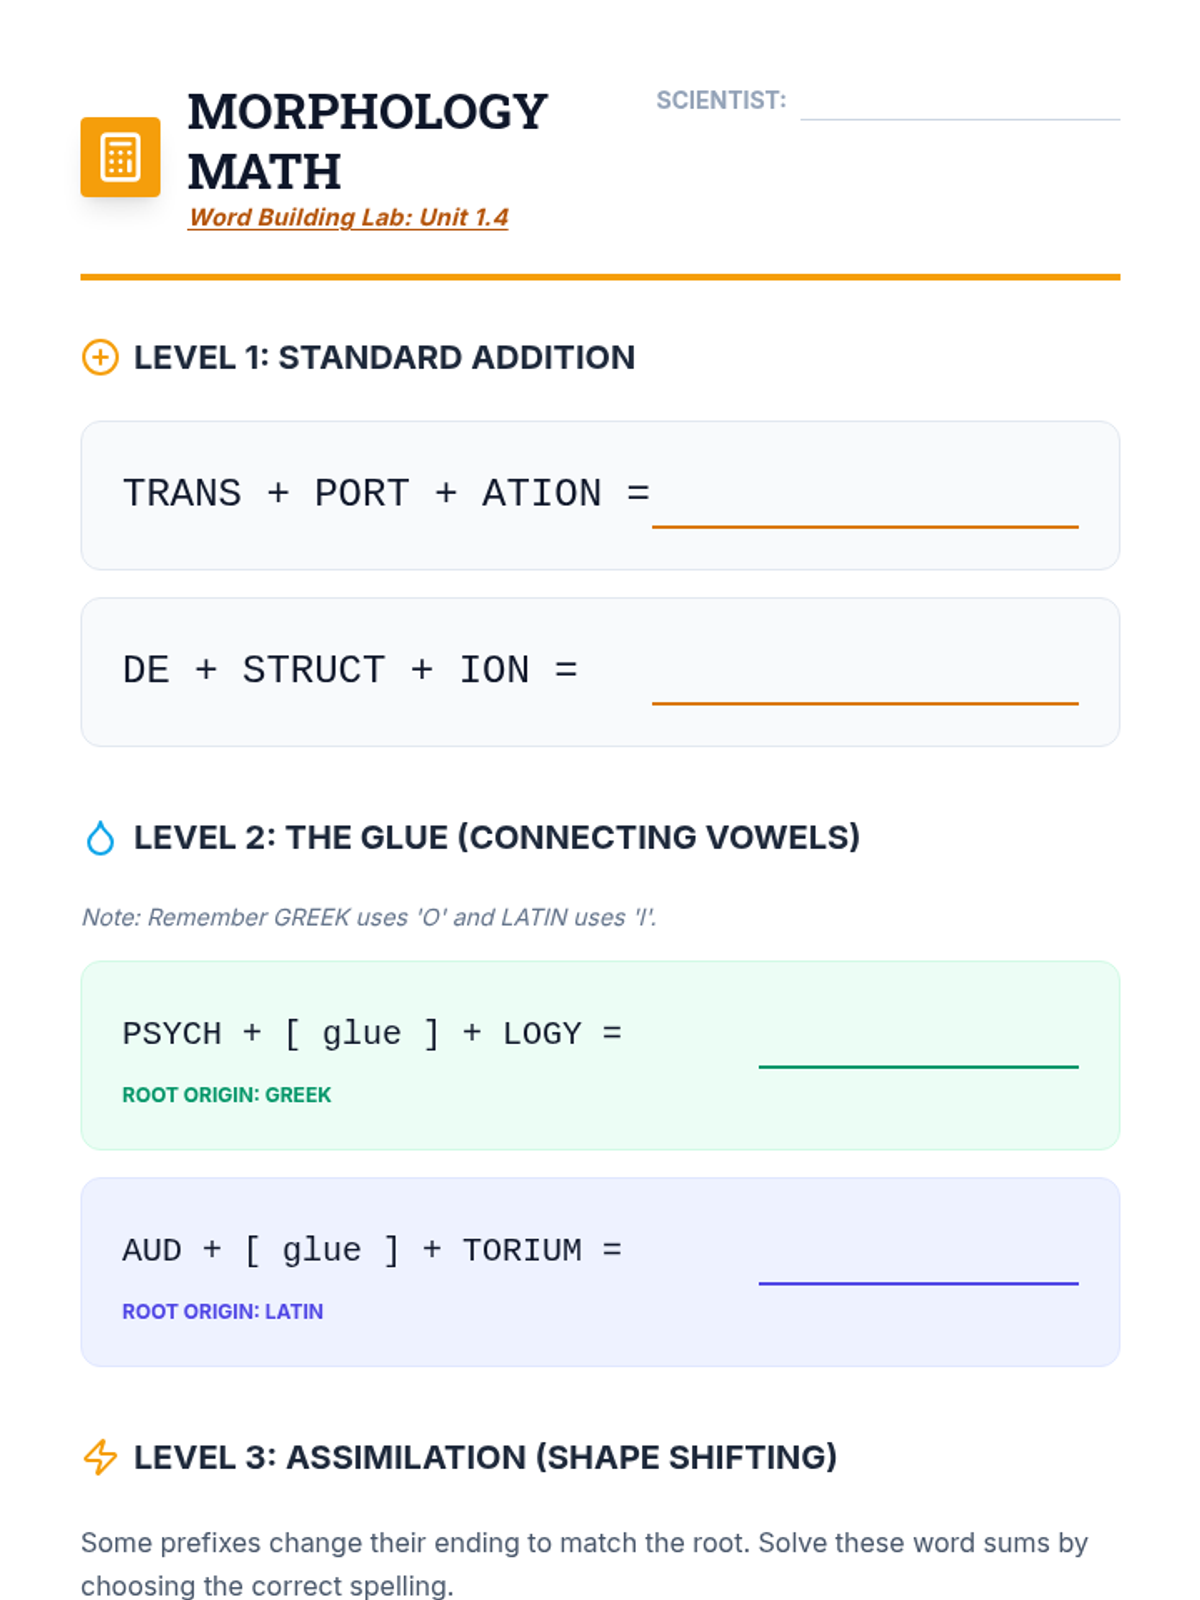Click the [ glue ] placeholder in PSYCH equation
This screenshot has width=1200, height=1600.
(x=361, y=1033)
